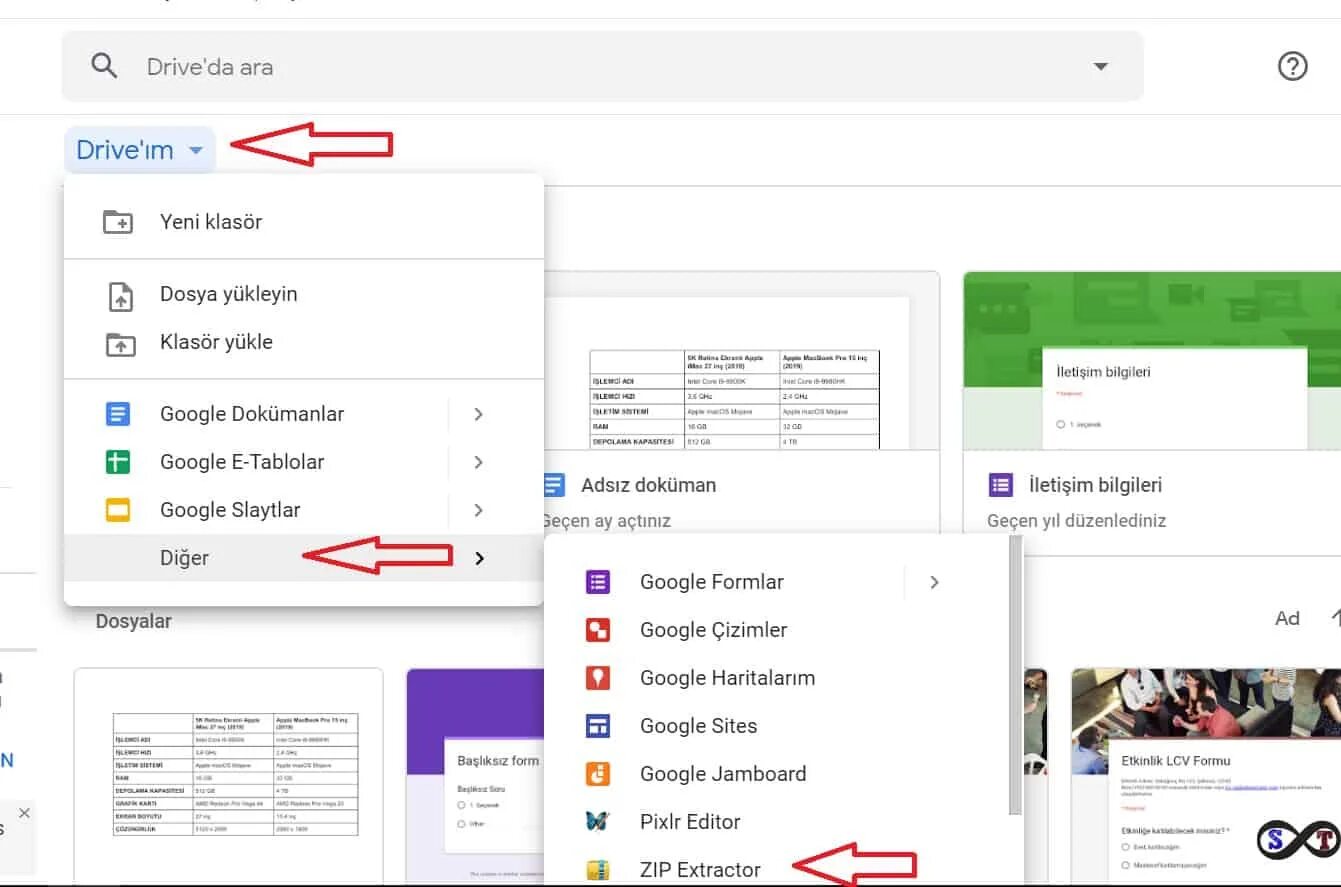
Task: Open the green İletişim bilgileri form thumbnail
Action: point(1152,361)
